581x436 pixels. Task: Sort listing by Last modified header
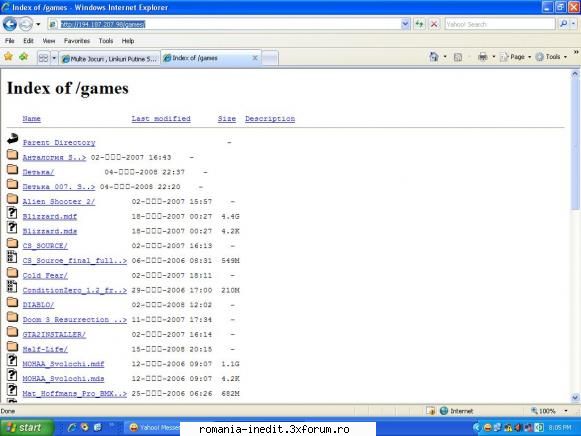[x=161, y=119]
